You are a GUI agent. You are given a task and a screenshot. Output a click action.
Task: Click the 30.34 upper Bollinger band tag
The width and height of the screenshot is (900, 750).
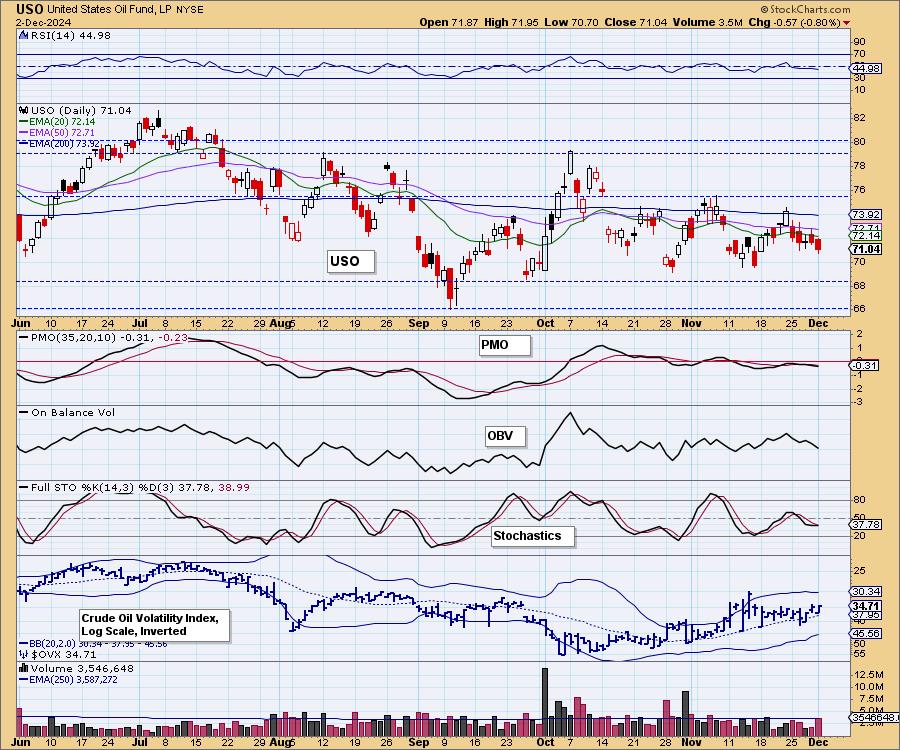(x=866, y=591)
